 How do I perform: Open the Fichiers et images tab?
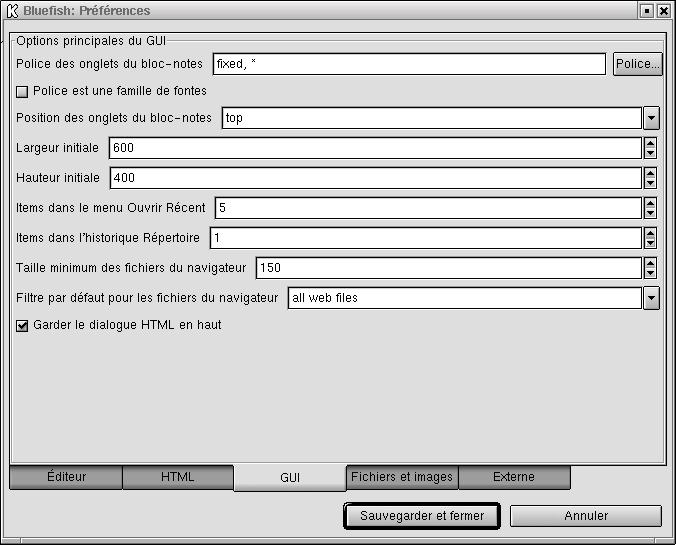point(402,477)
